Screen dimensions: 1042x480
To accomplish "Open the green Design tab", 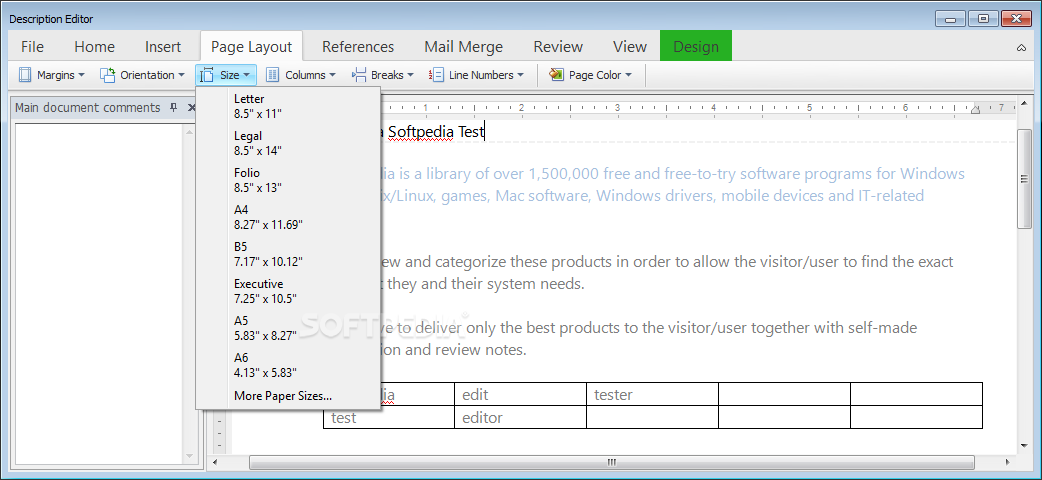I will click(696, 46).
